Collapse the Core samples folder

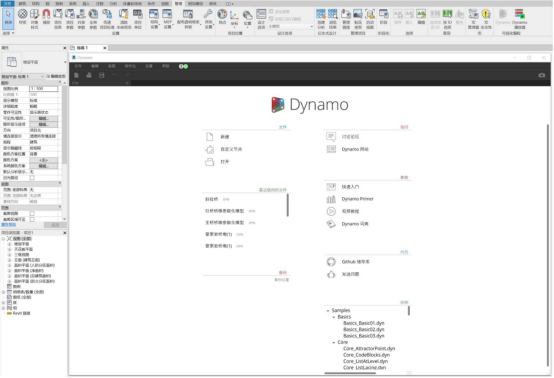click(x=334, y=342)
